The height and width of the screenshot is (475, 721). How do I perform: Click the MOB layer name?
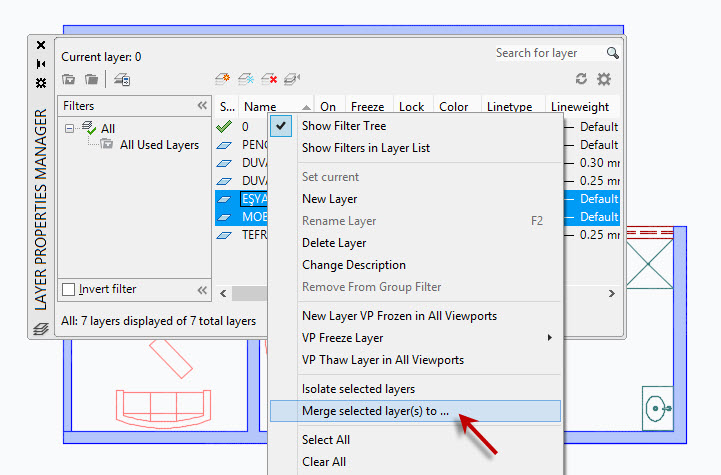click(x=255, y=217)
